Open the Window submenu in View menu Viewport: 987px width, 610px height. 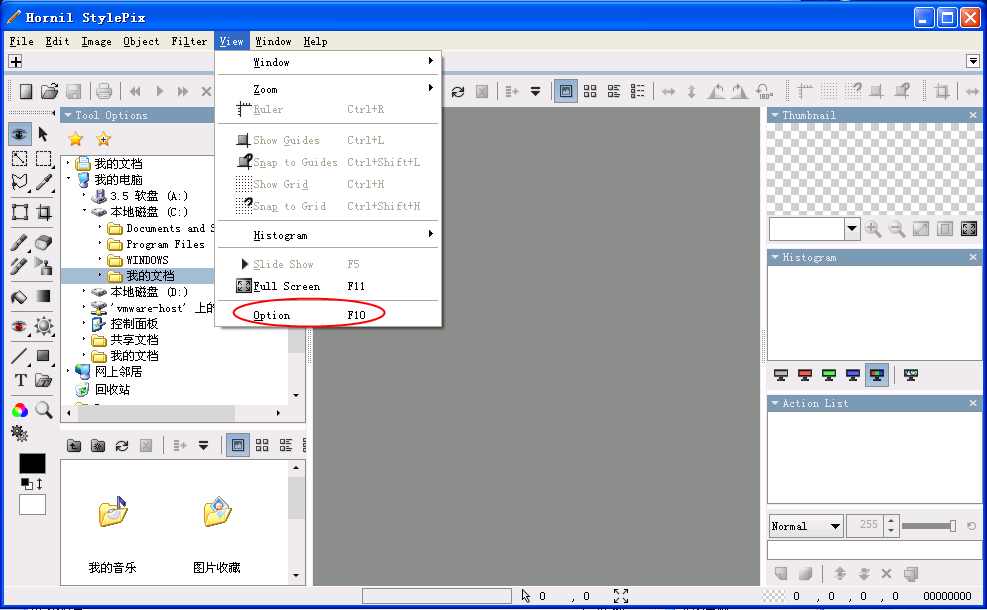coord(328,62)
